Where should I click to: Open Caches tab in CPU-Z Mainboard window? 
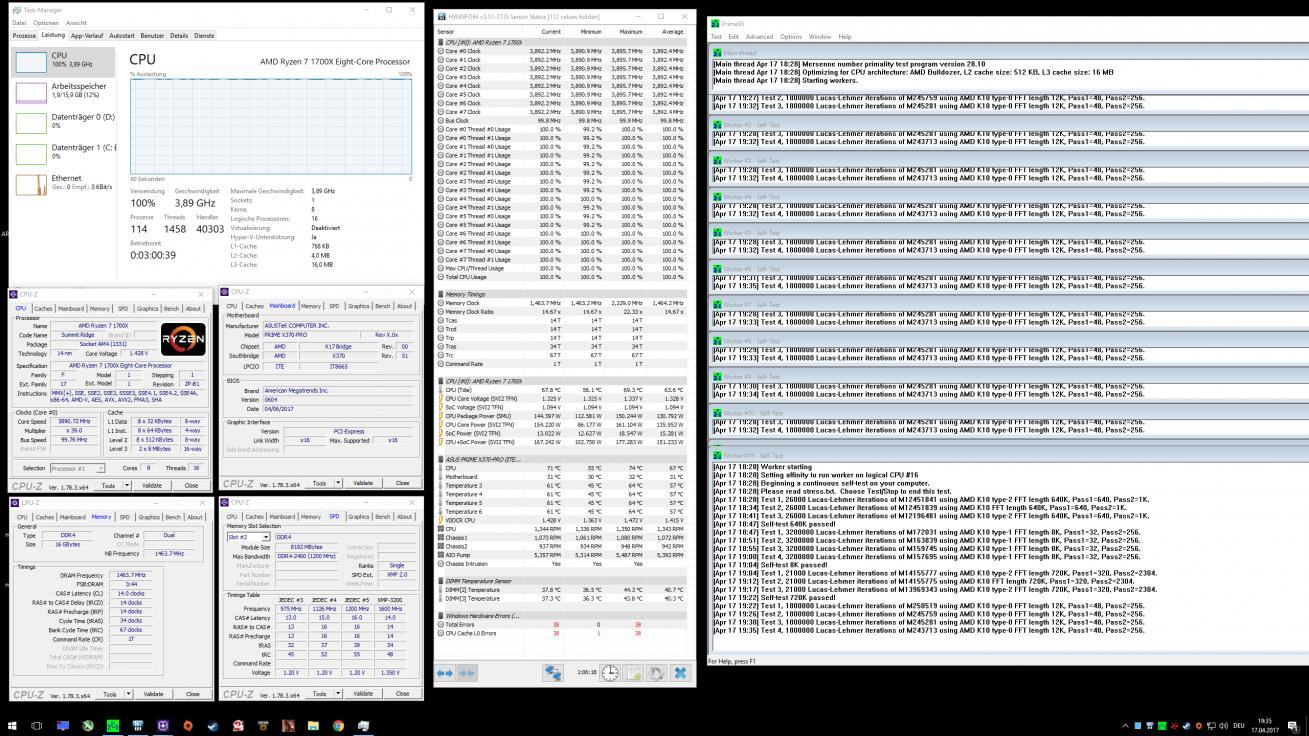tap(254, 306)
